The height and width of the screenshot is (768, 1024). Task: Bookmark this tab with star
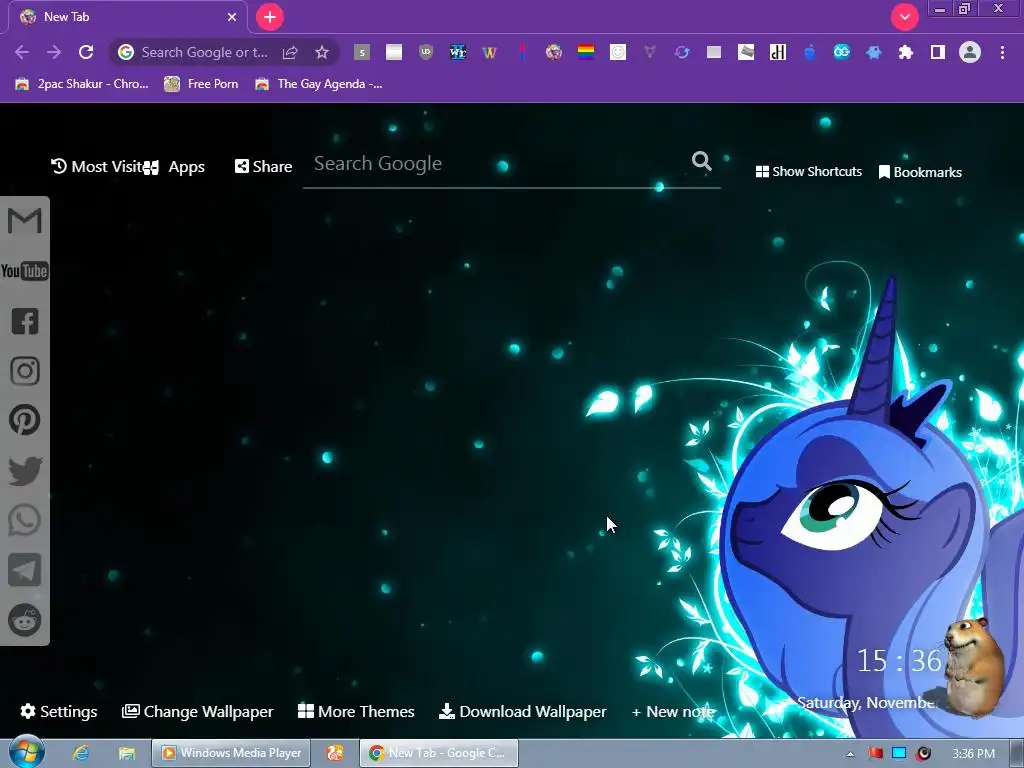tap(322, 52)
